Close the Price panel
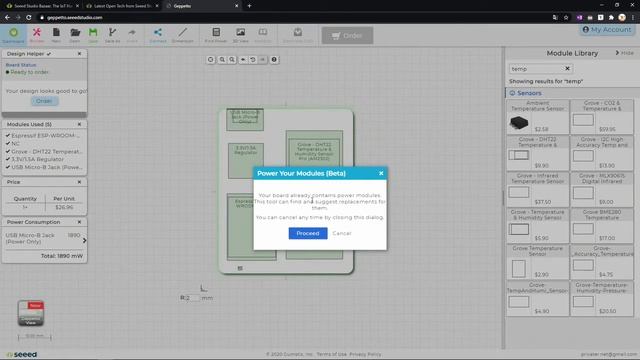 click(79, 182)
